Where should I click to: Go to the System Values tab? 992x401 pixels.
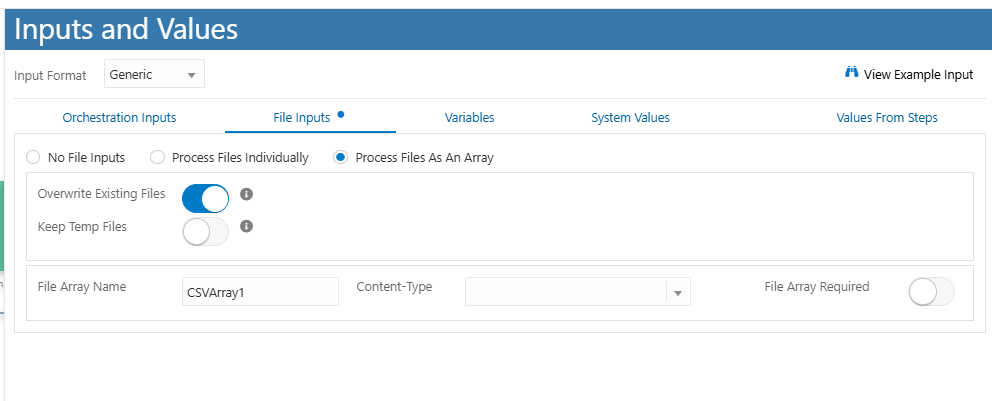pos(630,118)
